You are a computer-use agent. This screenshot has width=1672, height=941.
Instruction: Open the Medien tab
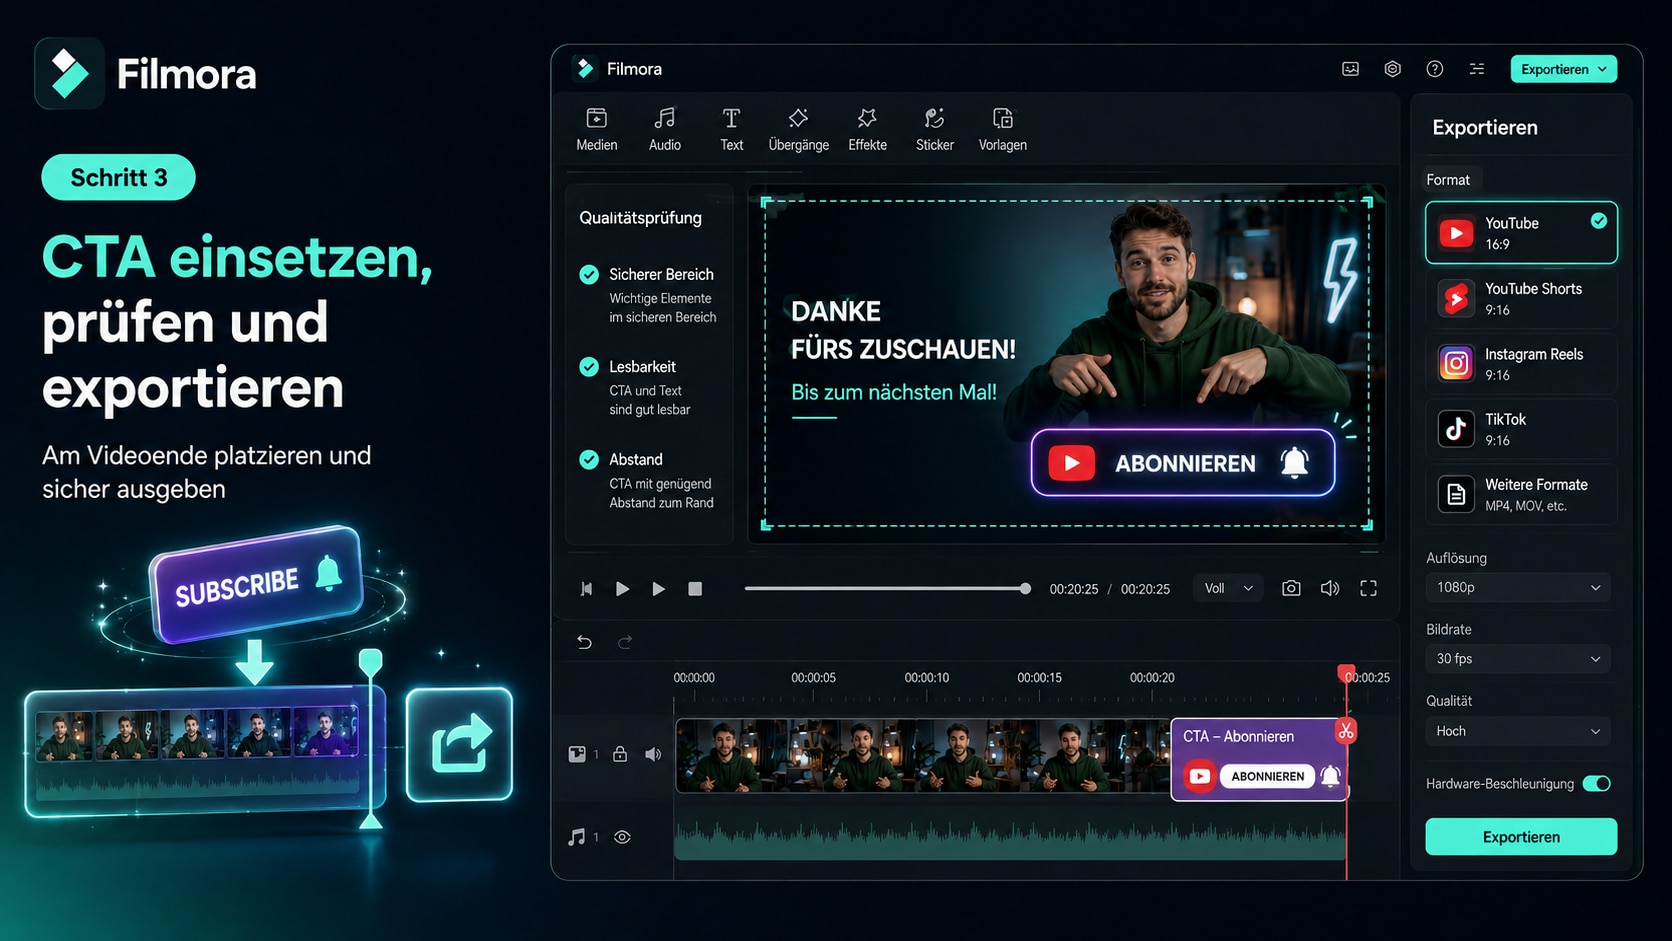596,130
